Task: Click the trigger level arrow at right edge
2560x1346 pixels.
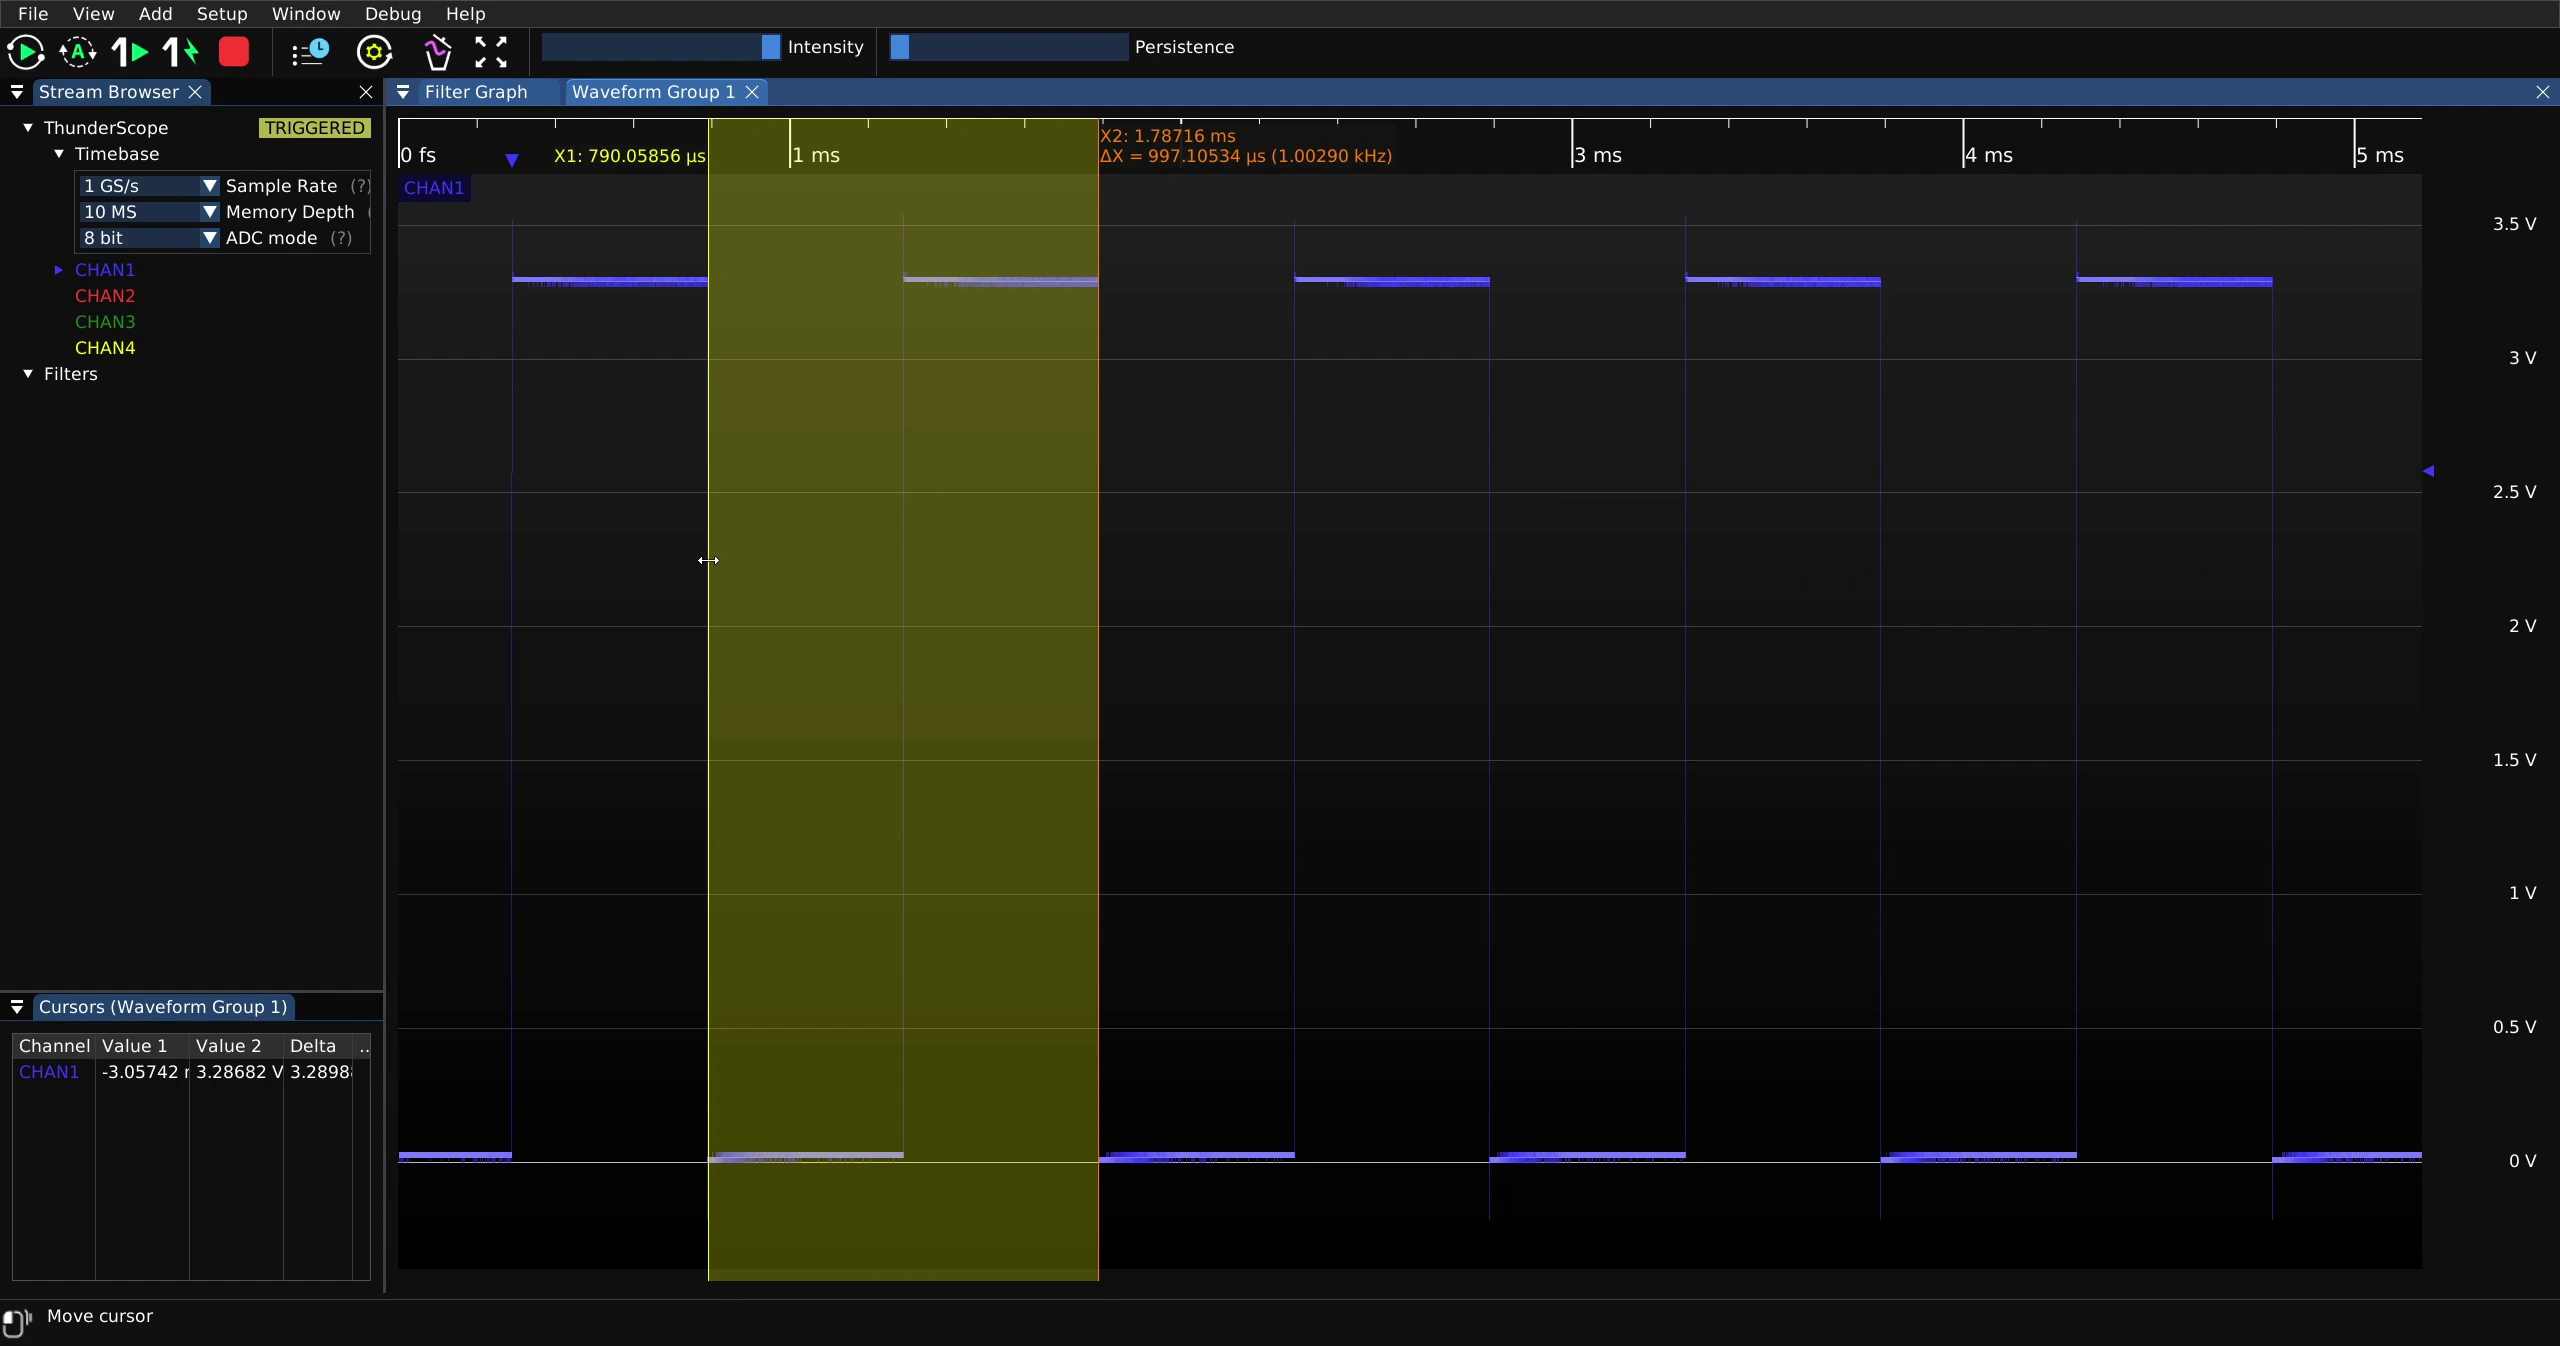Action: [2429, 471]
